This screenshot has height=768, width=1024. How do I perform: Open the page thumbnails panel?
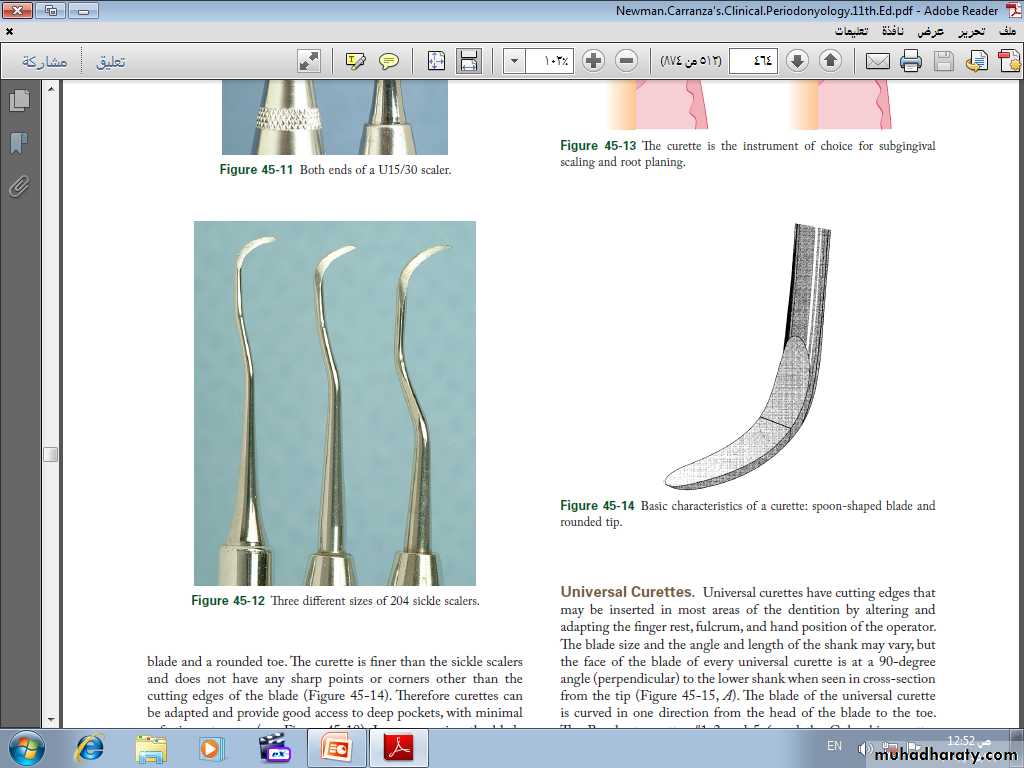pos(18,101)
